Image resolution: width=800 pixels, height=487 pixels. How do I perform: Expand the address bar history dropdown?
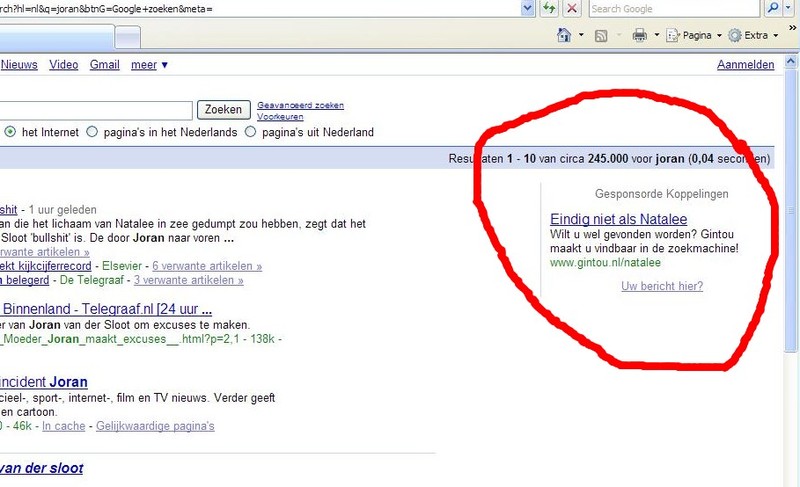(528, 8)
